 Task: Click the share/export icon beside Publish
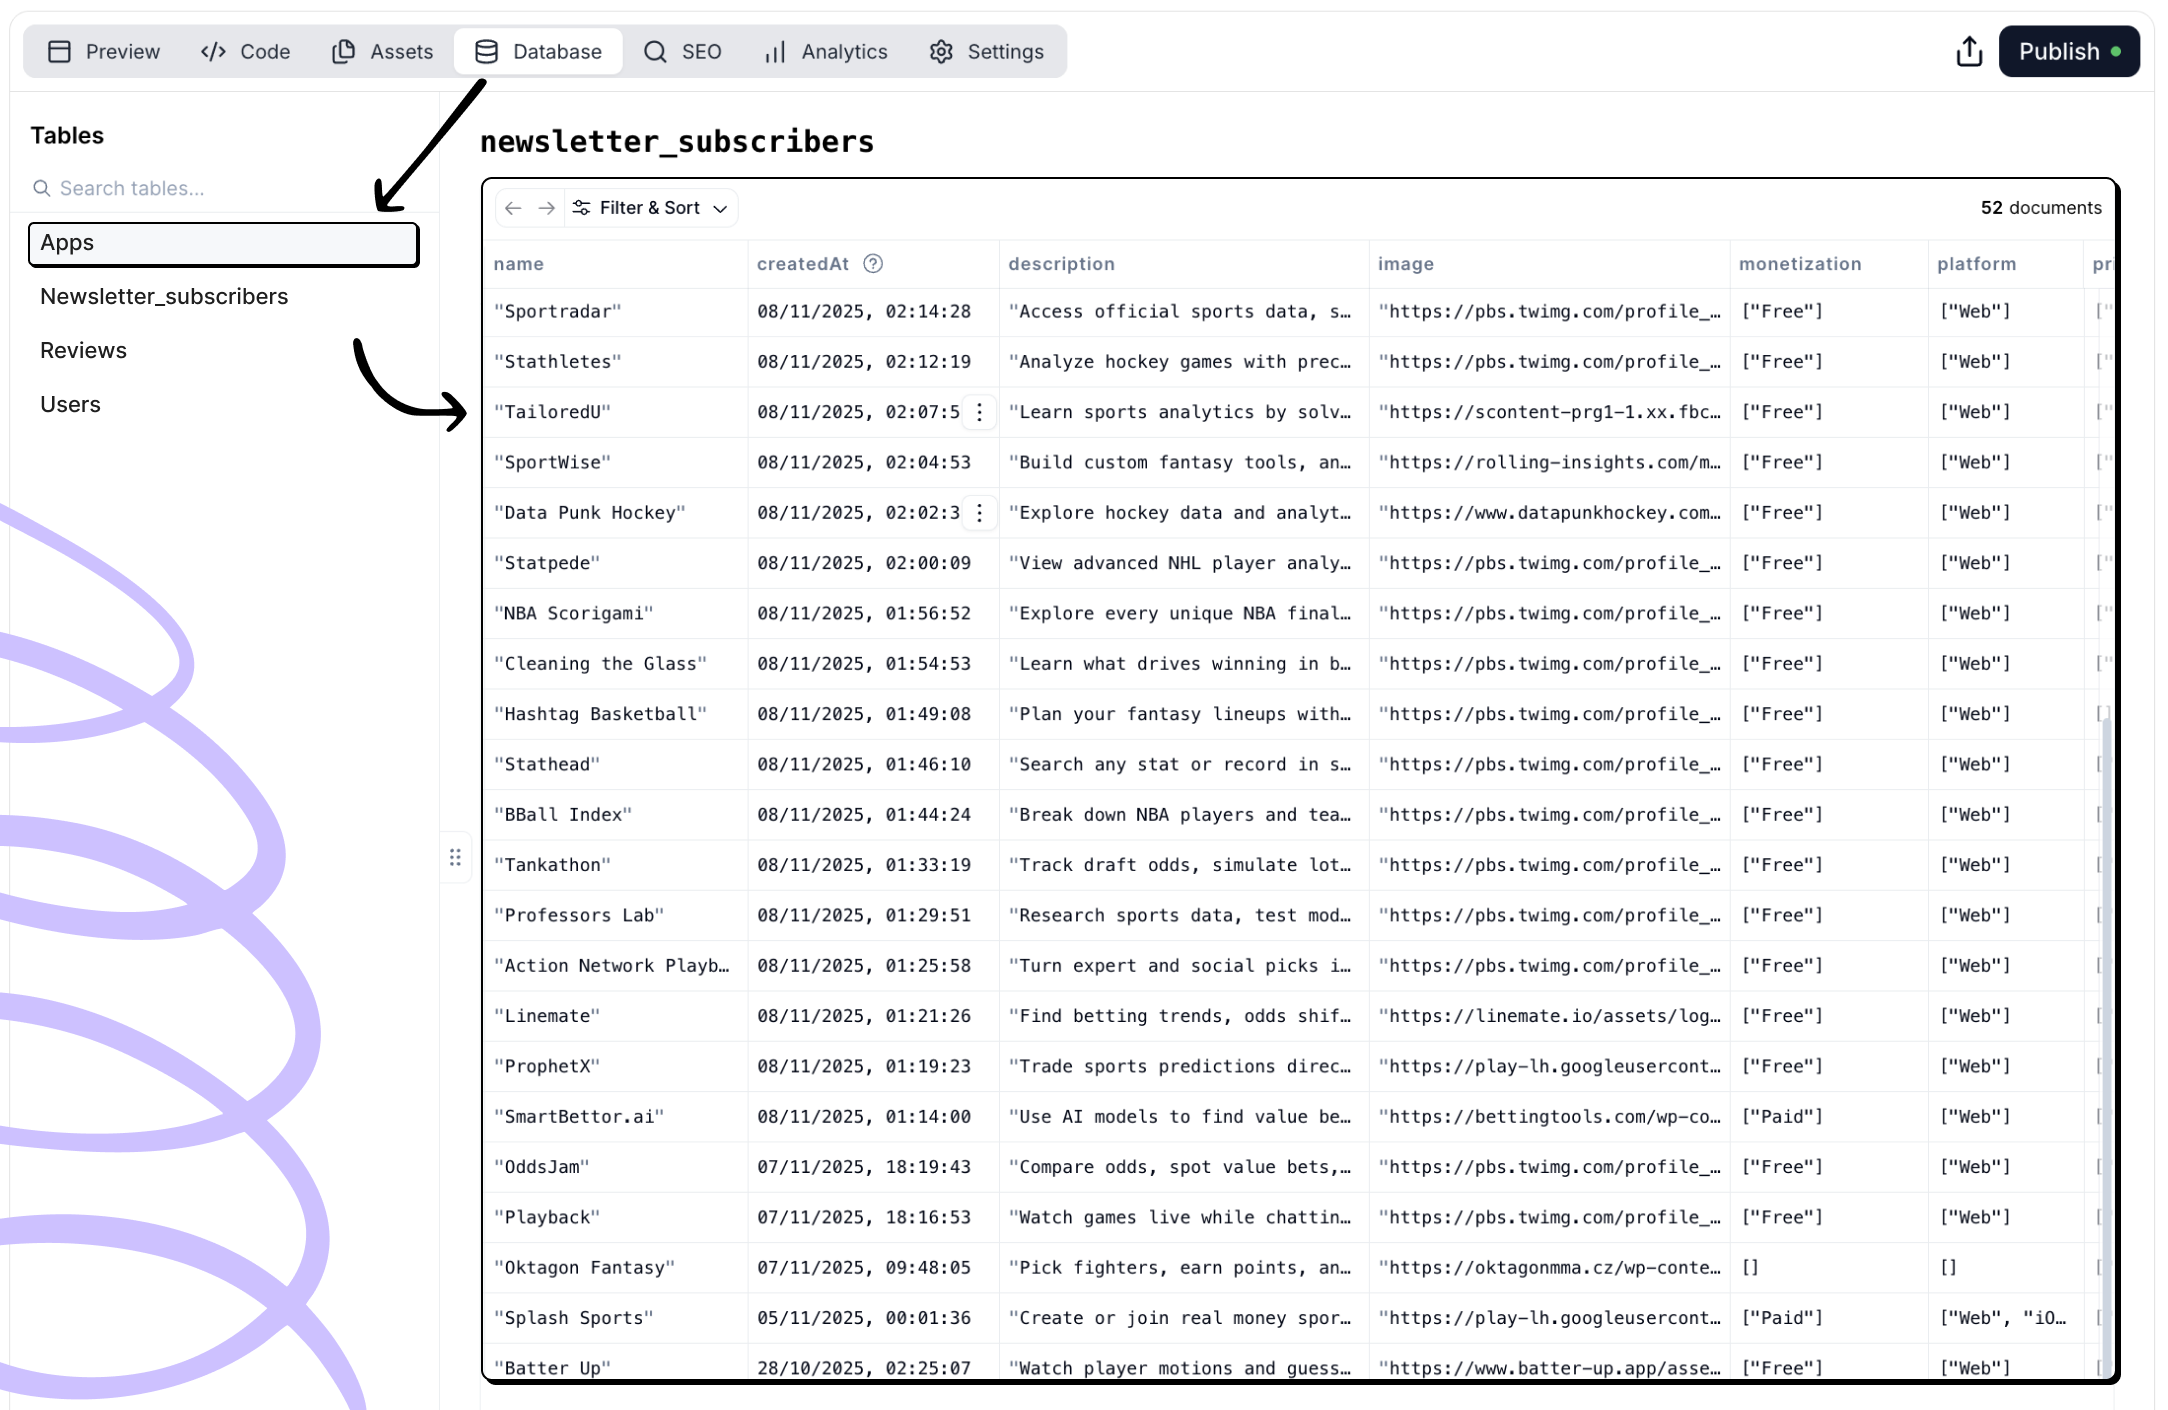coord(1968,51)
